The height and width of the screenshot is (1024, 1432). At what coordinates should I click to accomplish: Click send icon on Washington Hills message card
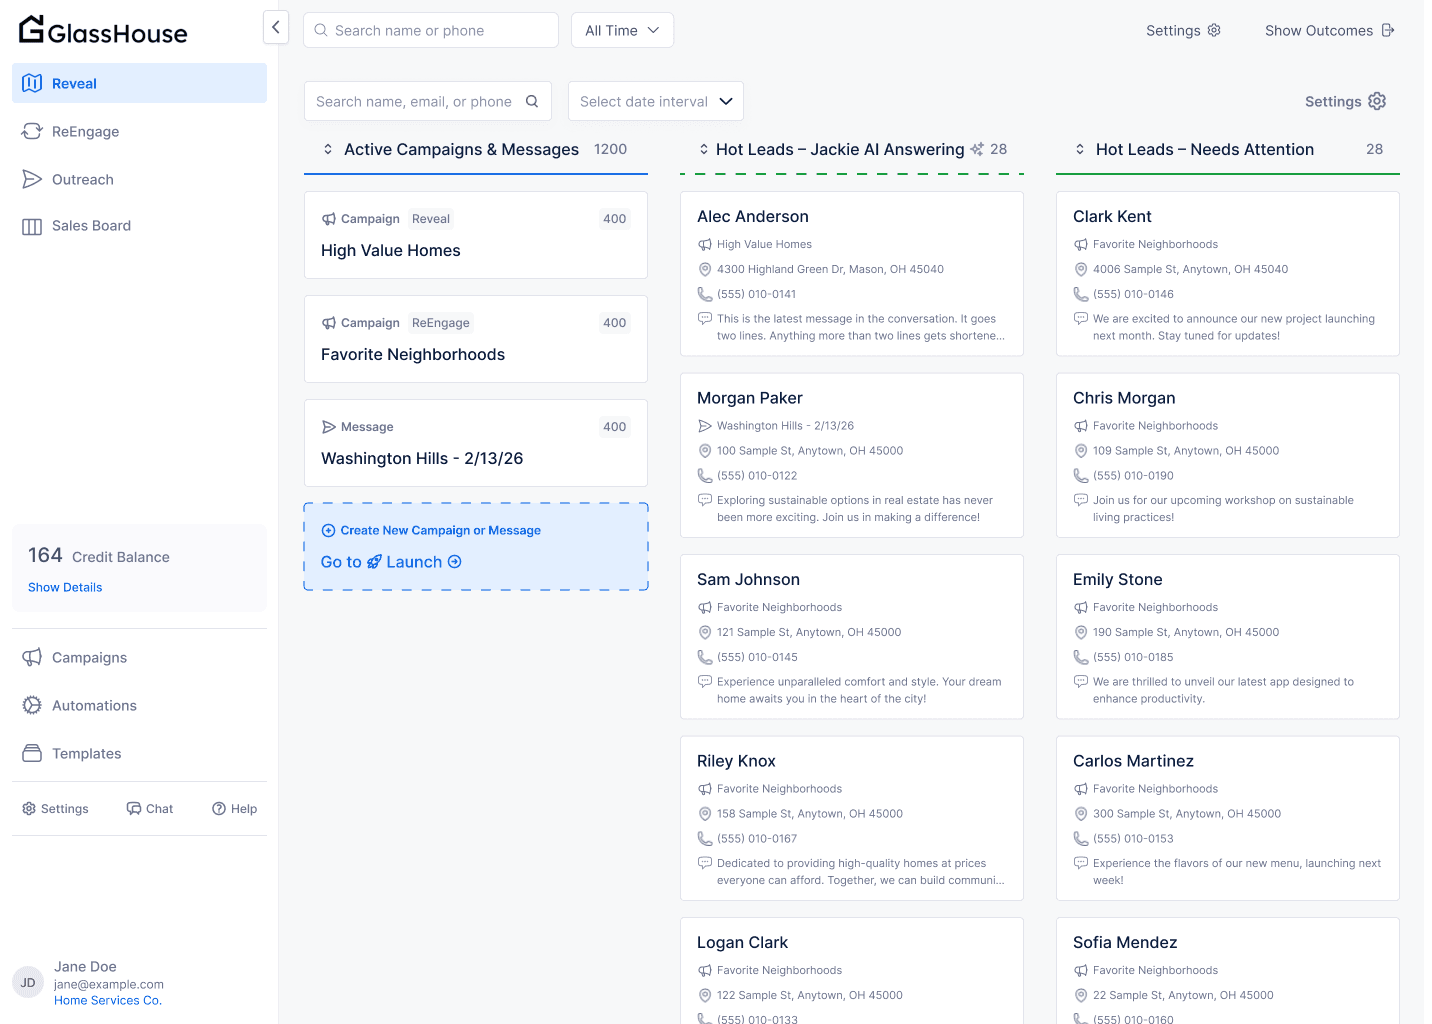coord(329,427)
